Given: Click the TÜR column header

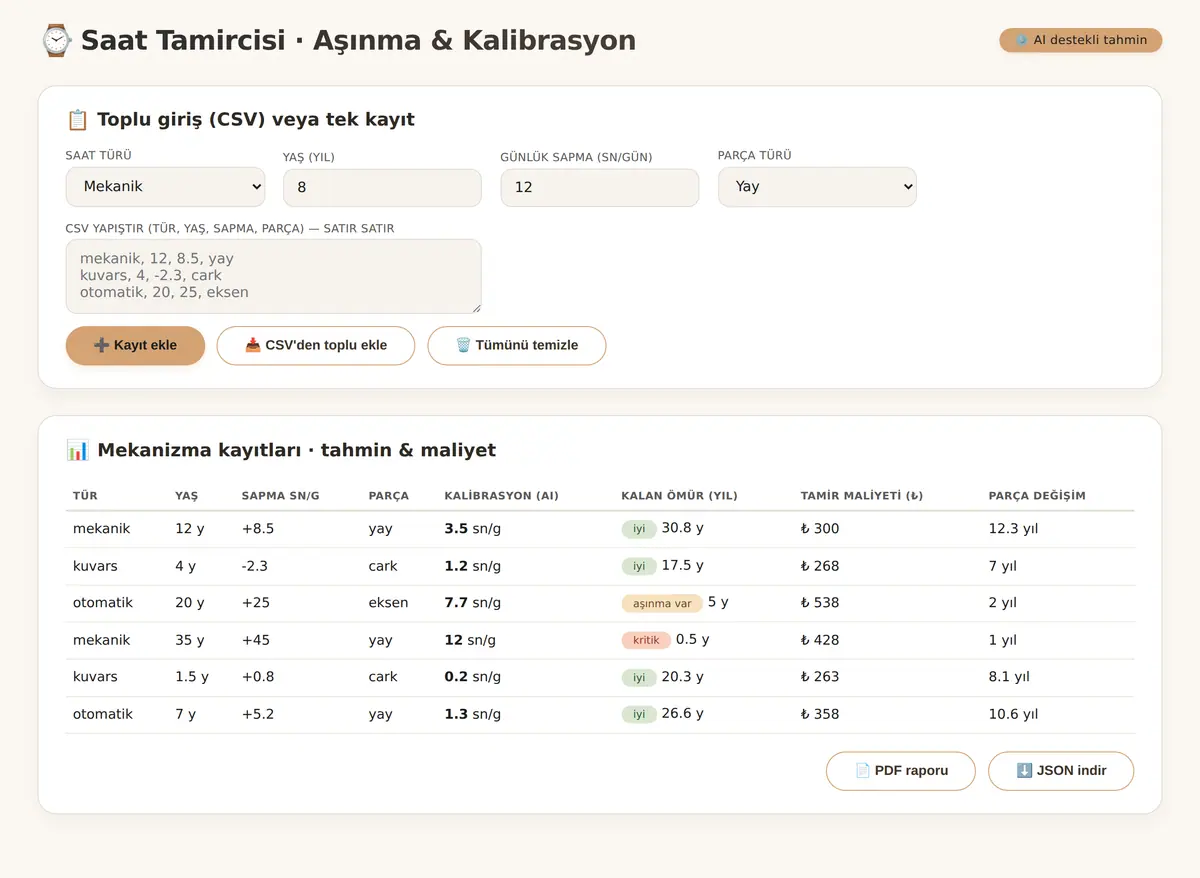Looking at the screenshot, I should [85, 496].
